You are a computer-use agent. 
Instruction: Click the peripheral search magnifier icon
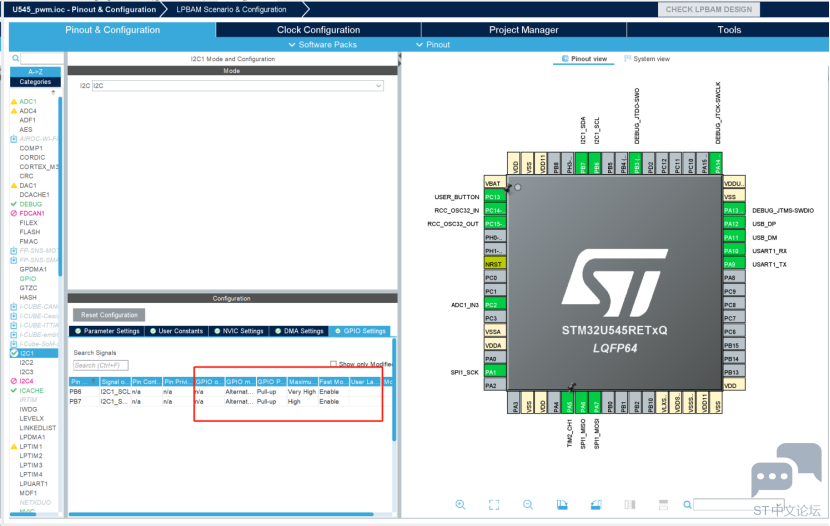16,58
